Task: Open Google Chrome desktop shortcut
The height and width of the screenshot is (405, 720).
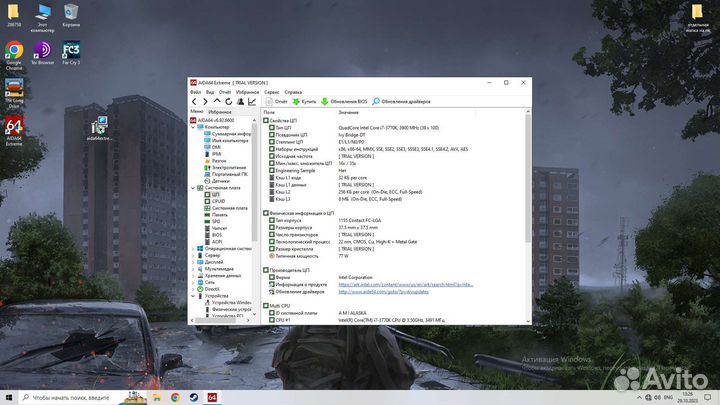Action: point(14,56)
